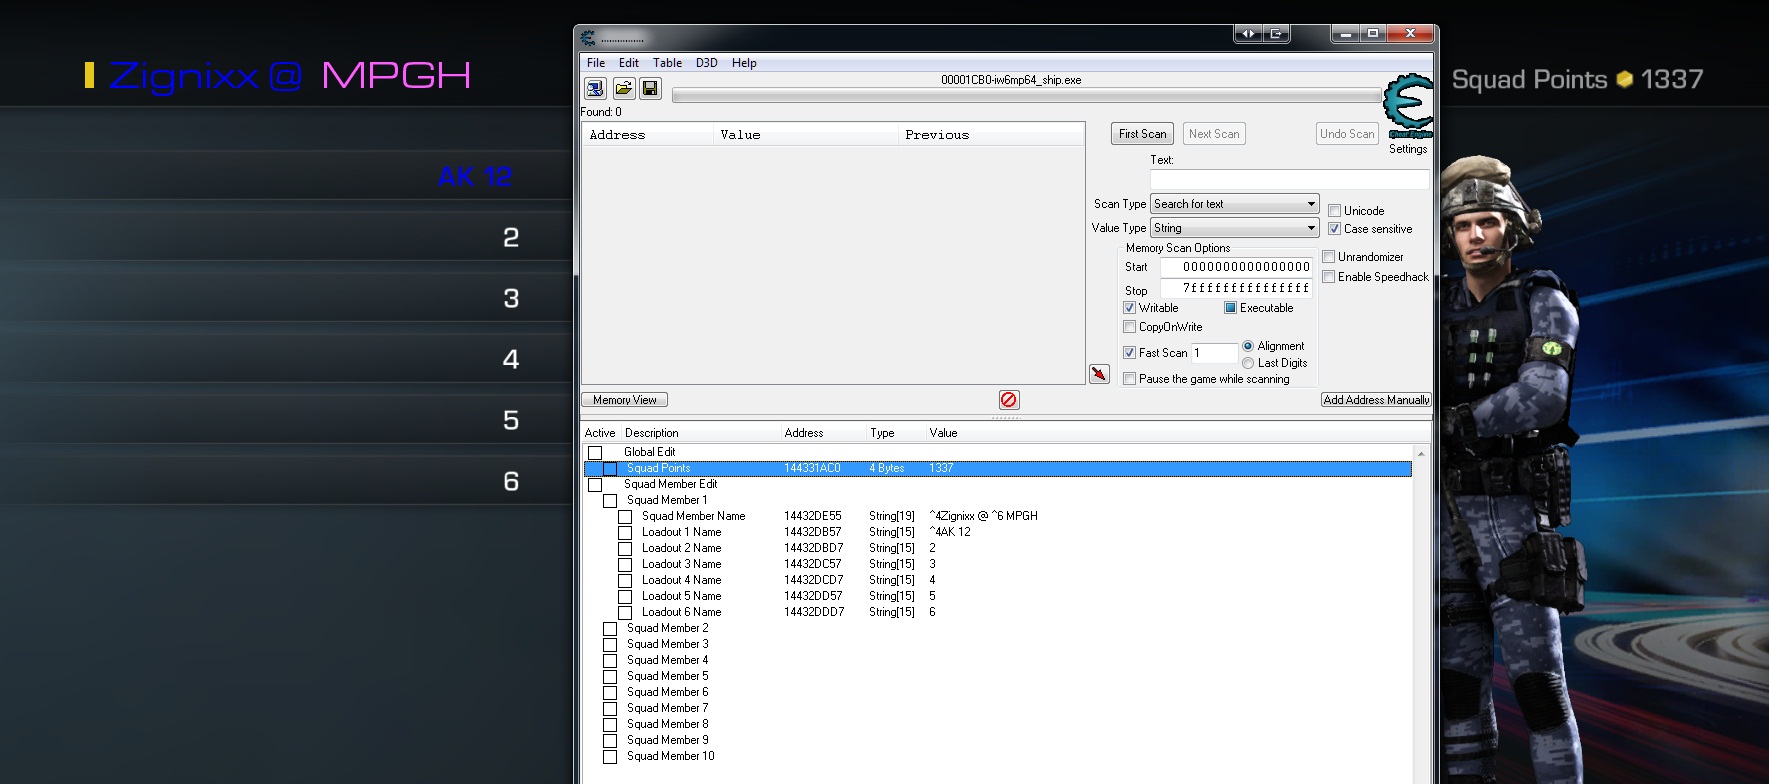Click the Description column header

pyautogui.click(x=652, y=433)
